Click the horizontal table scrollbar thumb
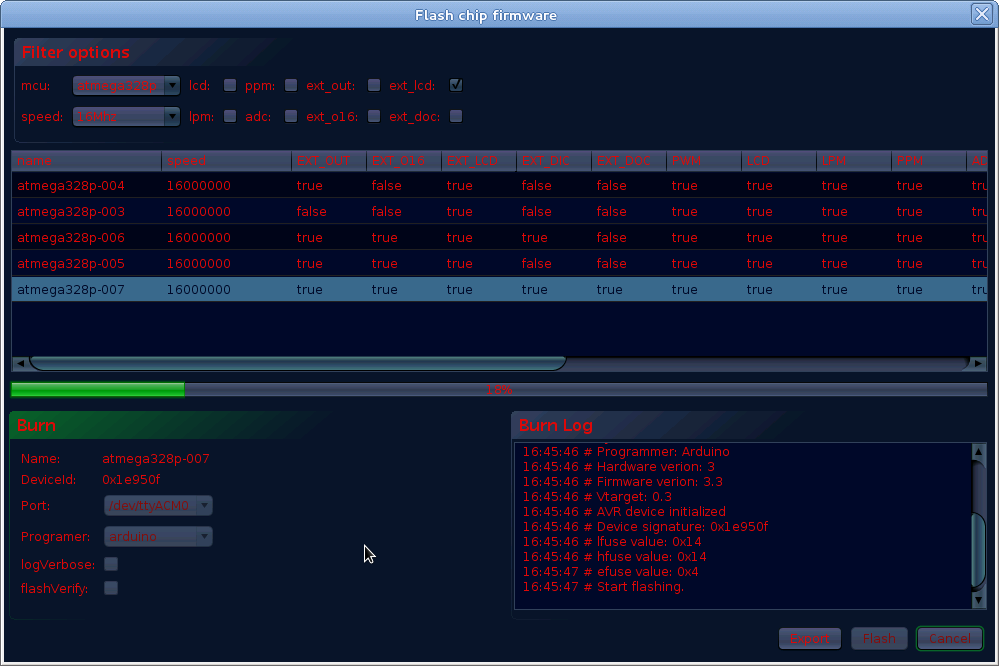Image resolution: width=999 pixels, height=666 pixels. (x=298, y=363)
